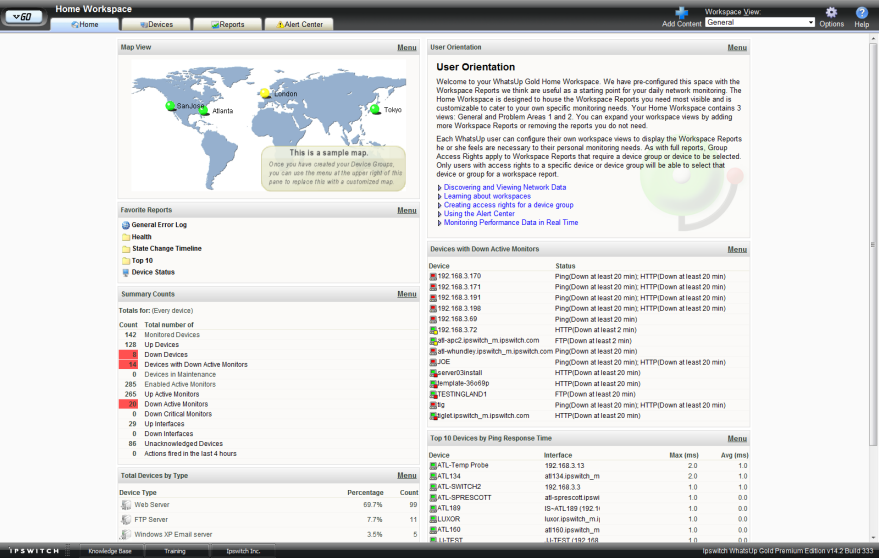Click the Knowledge Base footer button
Image resolution: width=879 pixels, height=558 pixels.
(x=109, y=551)
